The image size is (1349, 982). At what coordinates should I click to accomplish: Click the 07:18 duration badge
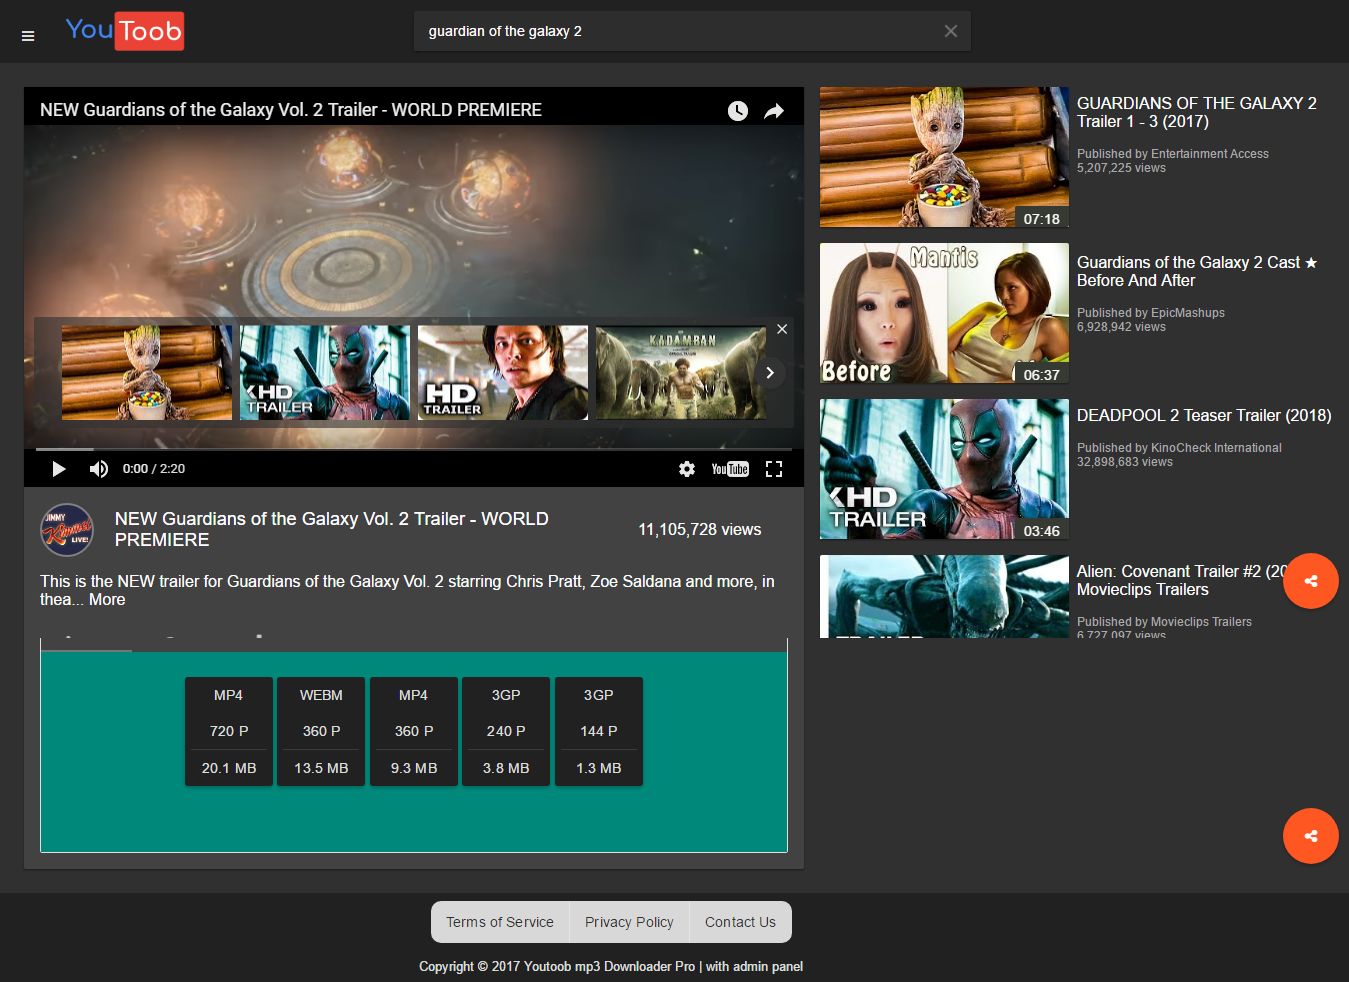pyautogui.click(x=1042, y=219)
